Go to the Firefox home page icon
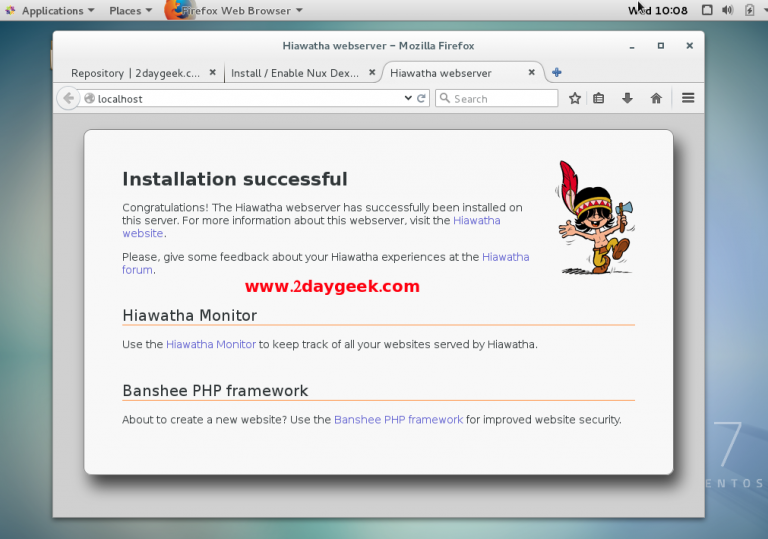This screenshot has height=539, width=768. point(656,98)
